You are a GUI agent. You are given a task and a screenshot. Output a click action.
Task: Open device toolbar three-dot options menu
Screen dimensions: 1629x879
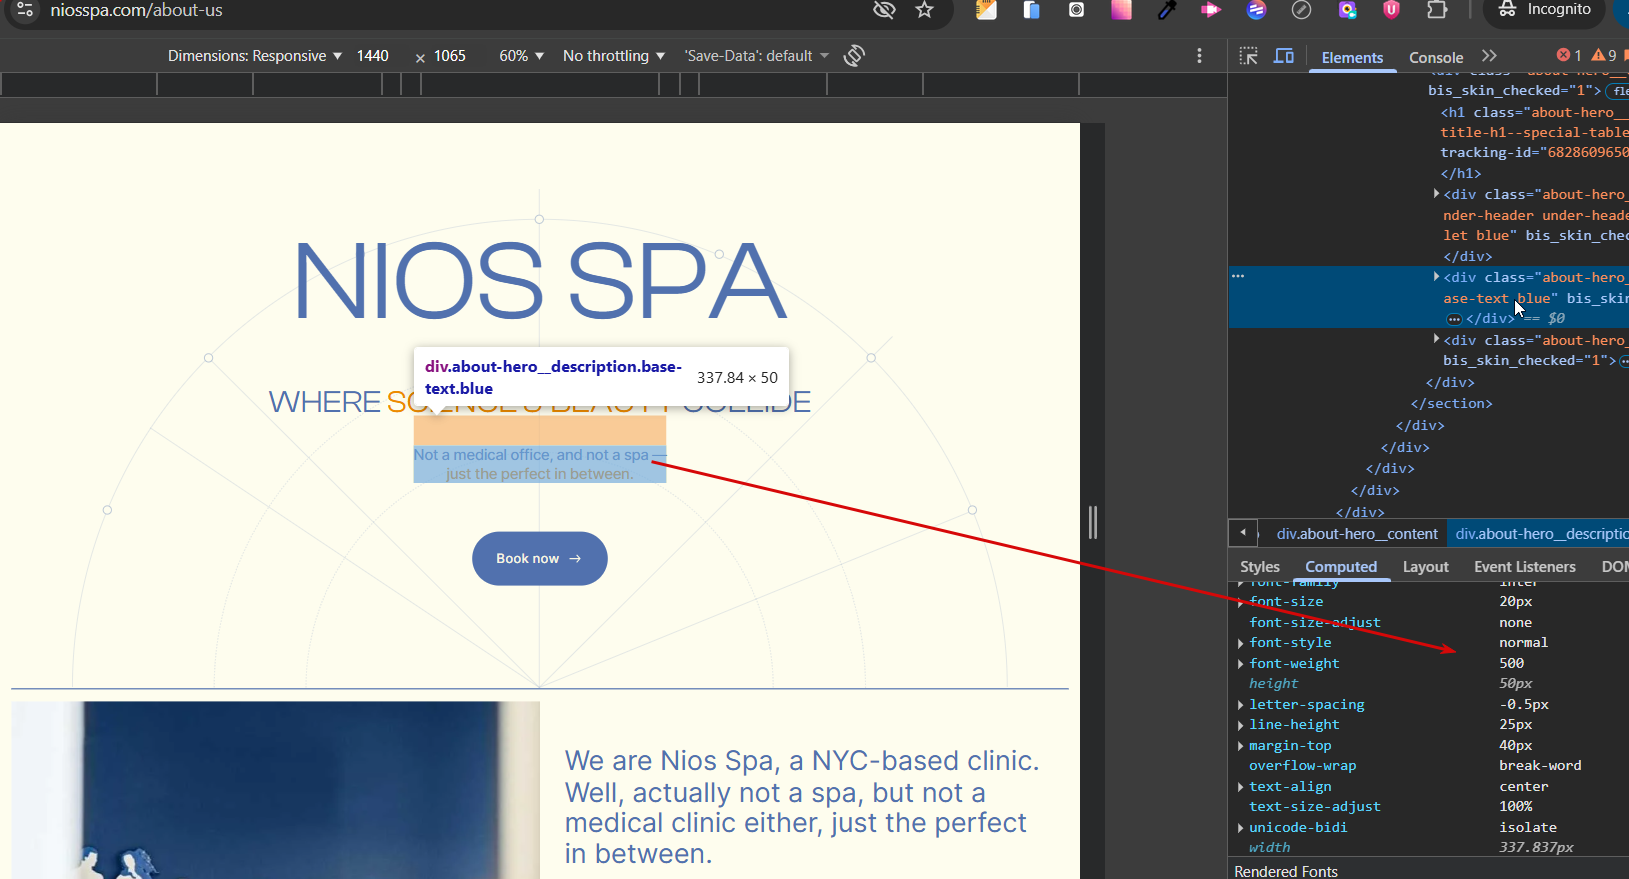(x=1199, y=56)
